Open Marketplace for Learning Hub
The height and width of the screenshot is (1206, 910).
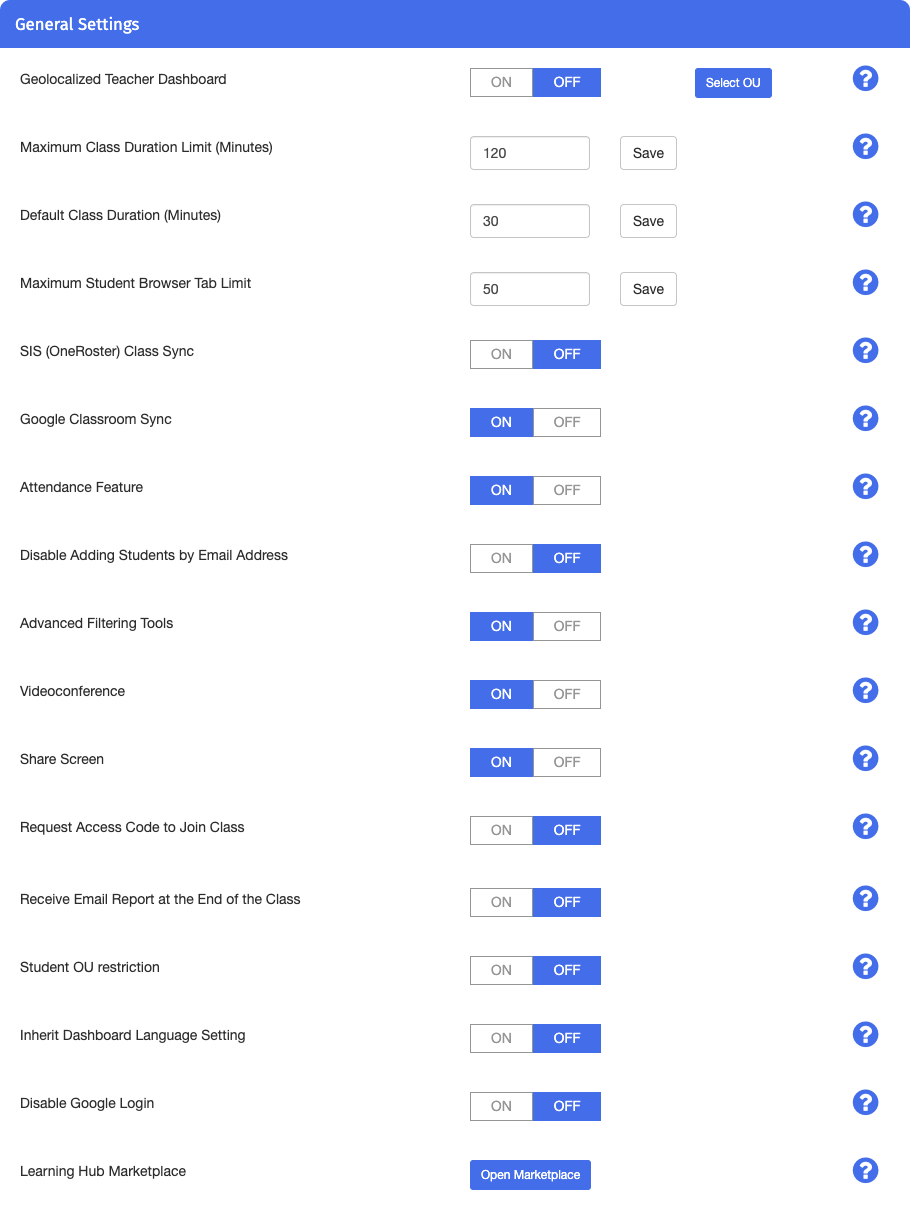pyautogui.click(x=530, y=1175)
